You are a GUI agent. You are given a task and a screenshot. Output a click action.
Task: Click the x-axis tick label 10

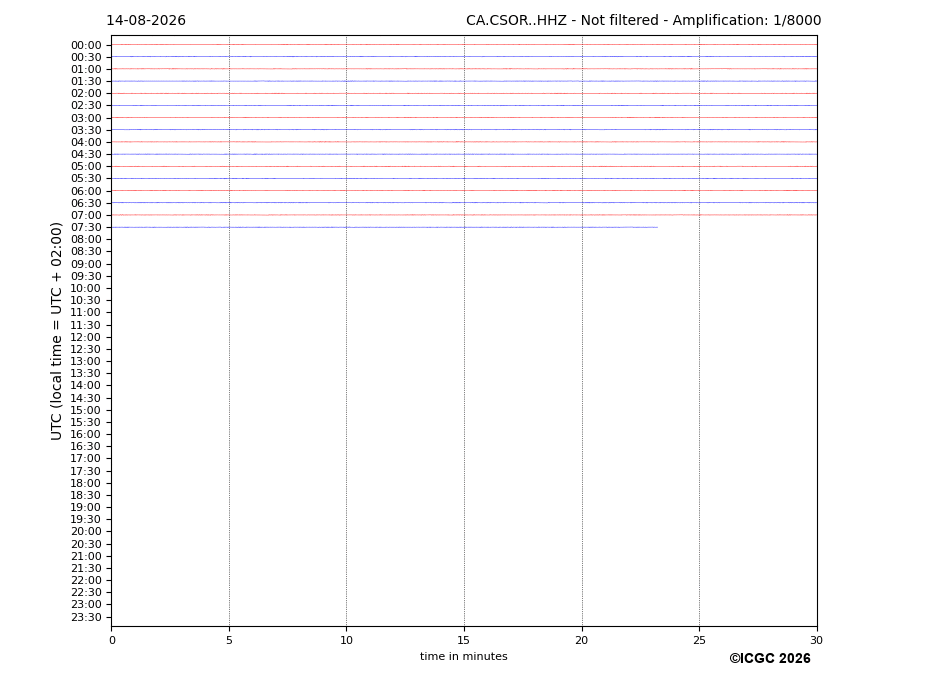pyautogui.click(x=346, y=640)
